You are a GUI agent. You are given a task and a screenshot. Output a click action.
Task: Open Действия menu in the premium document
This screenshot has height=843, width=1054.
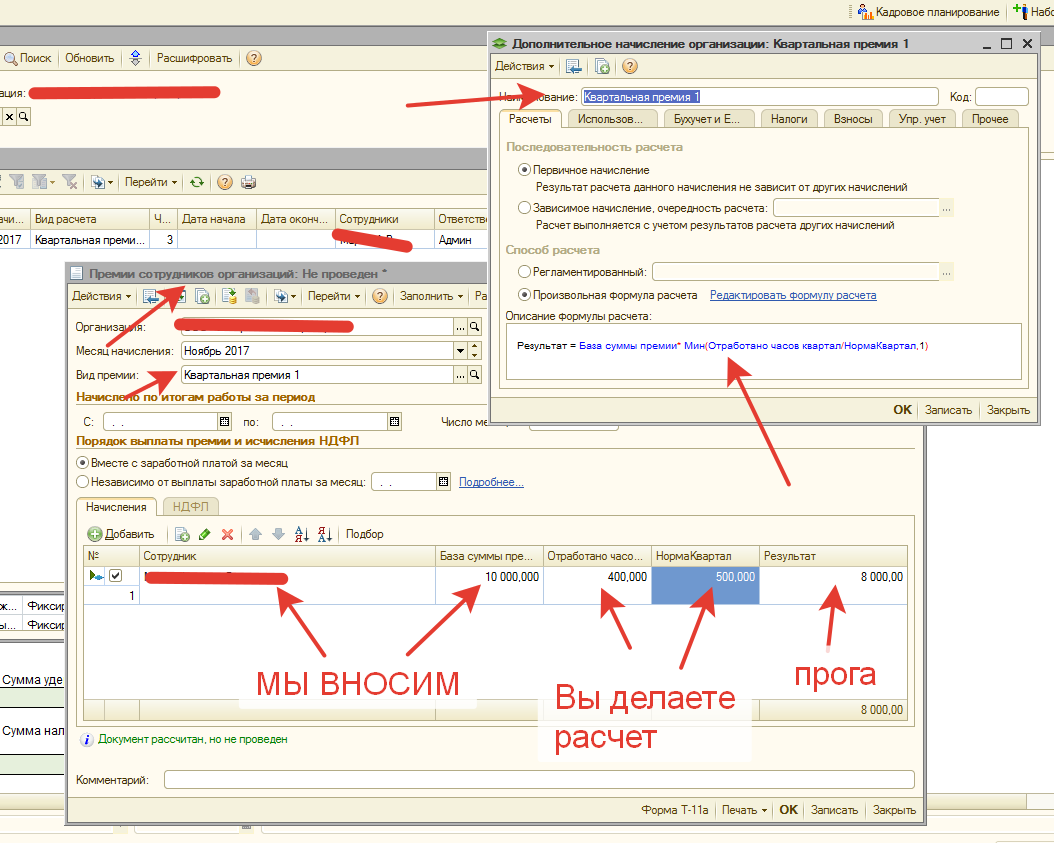101,296
